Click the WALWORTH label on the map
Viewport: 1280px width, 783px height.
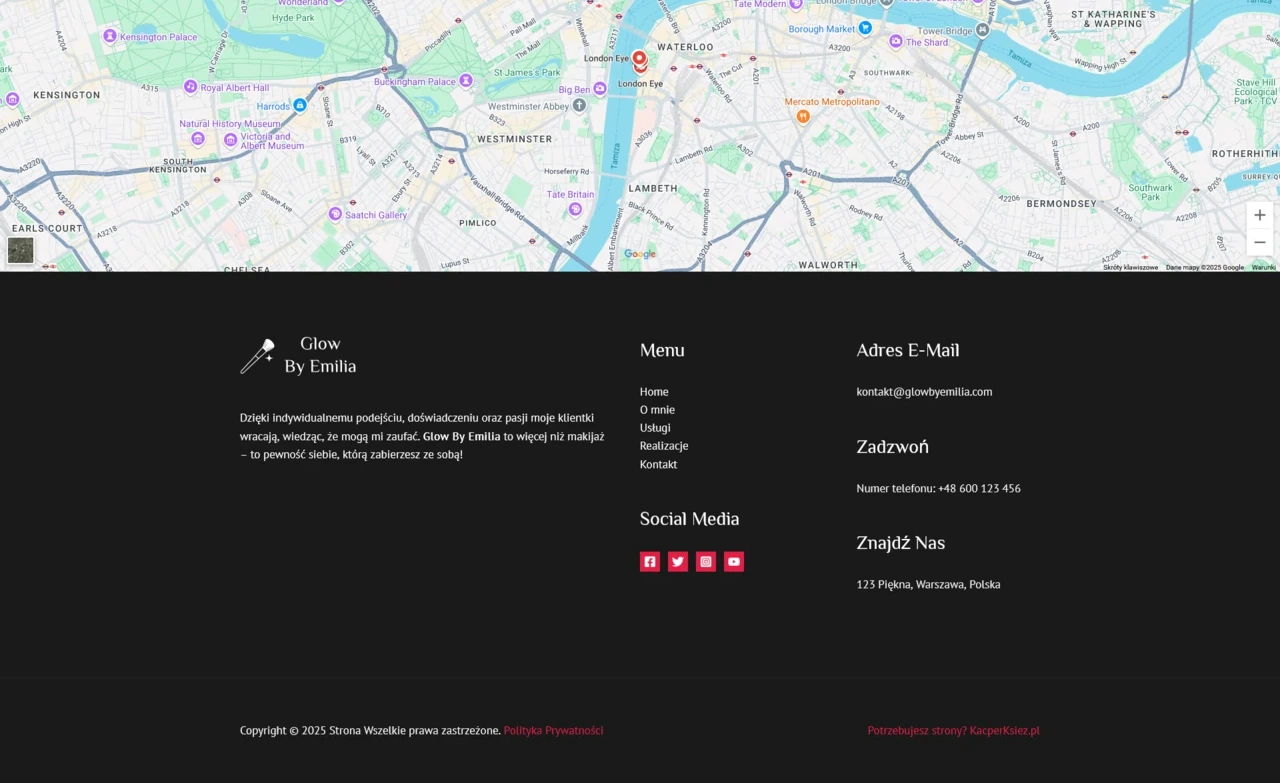tap(828, 265)
